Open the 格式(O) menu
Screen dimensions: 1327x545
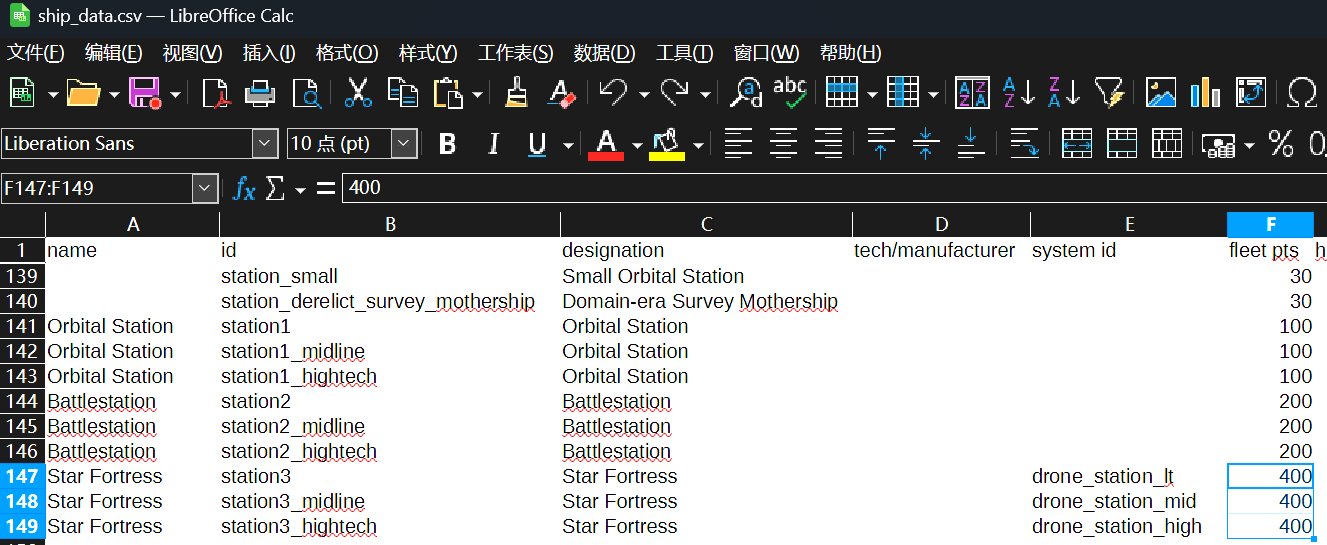pyautogui.click(x=346, y=53)
